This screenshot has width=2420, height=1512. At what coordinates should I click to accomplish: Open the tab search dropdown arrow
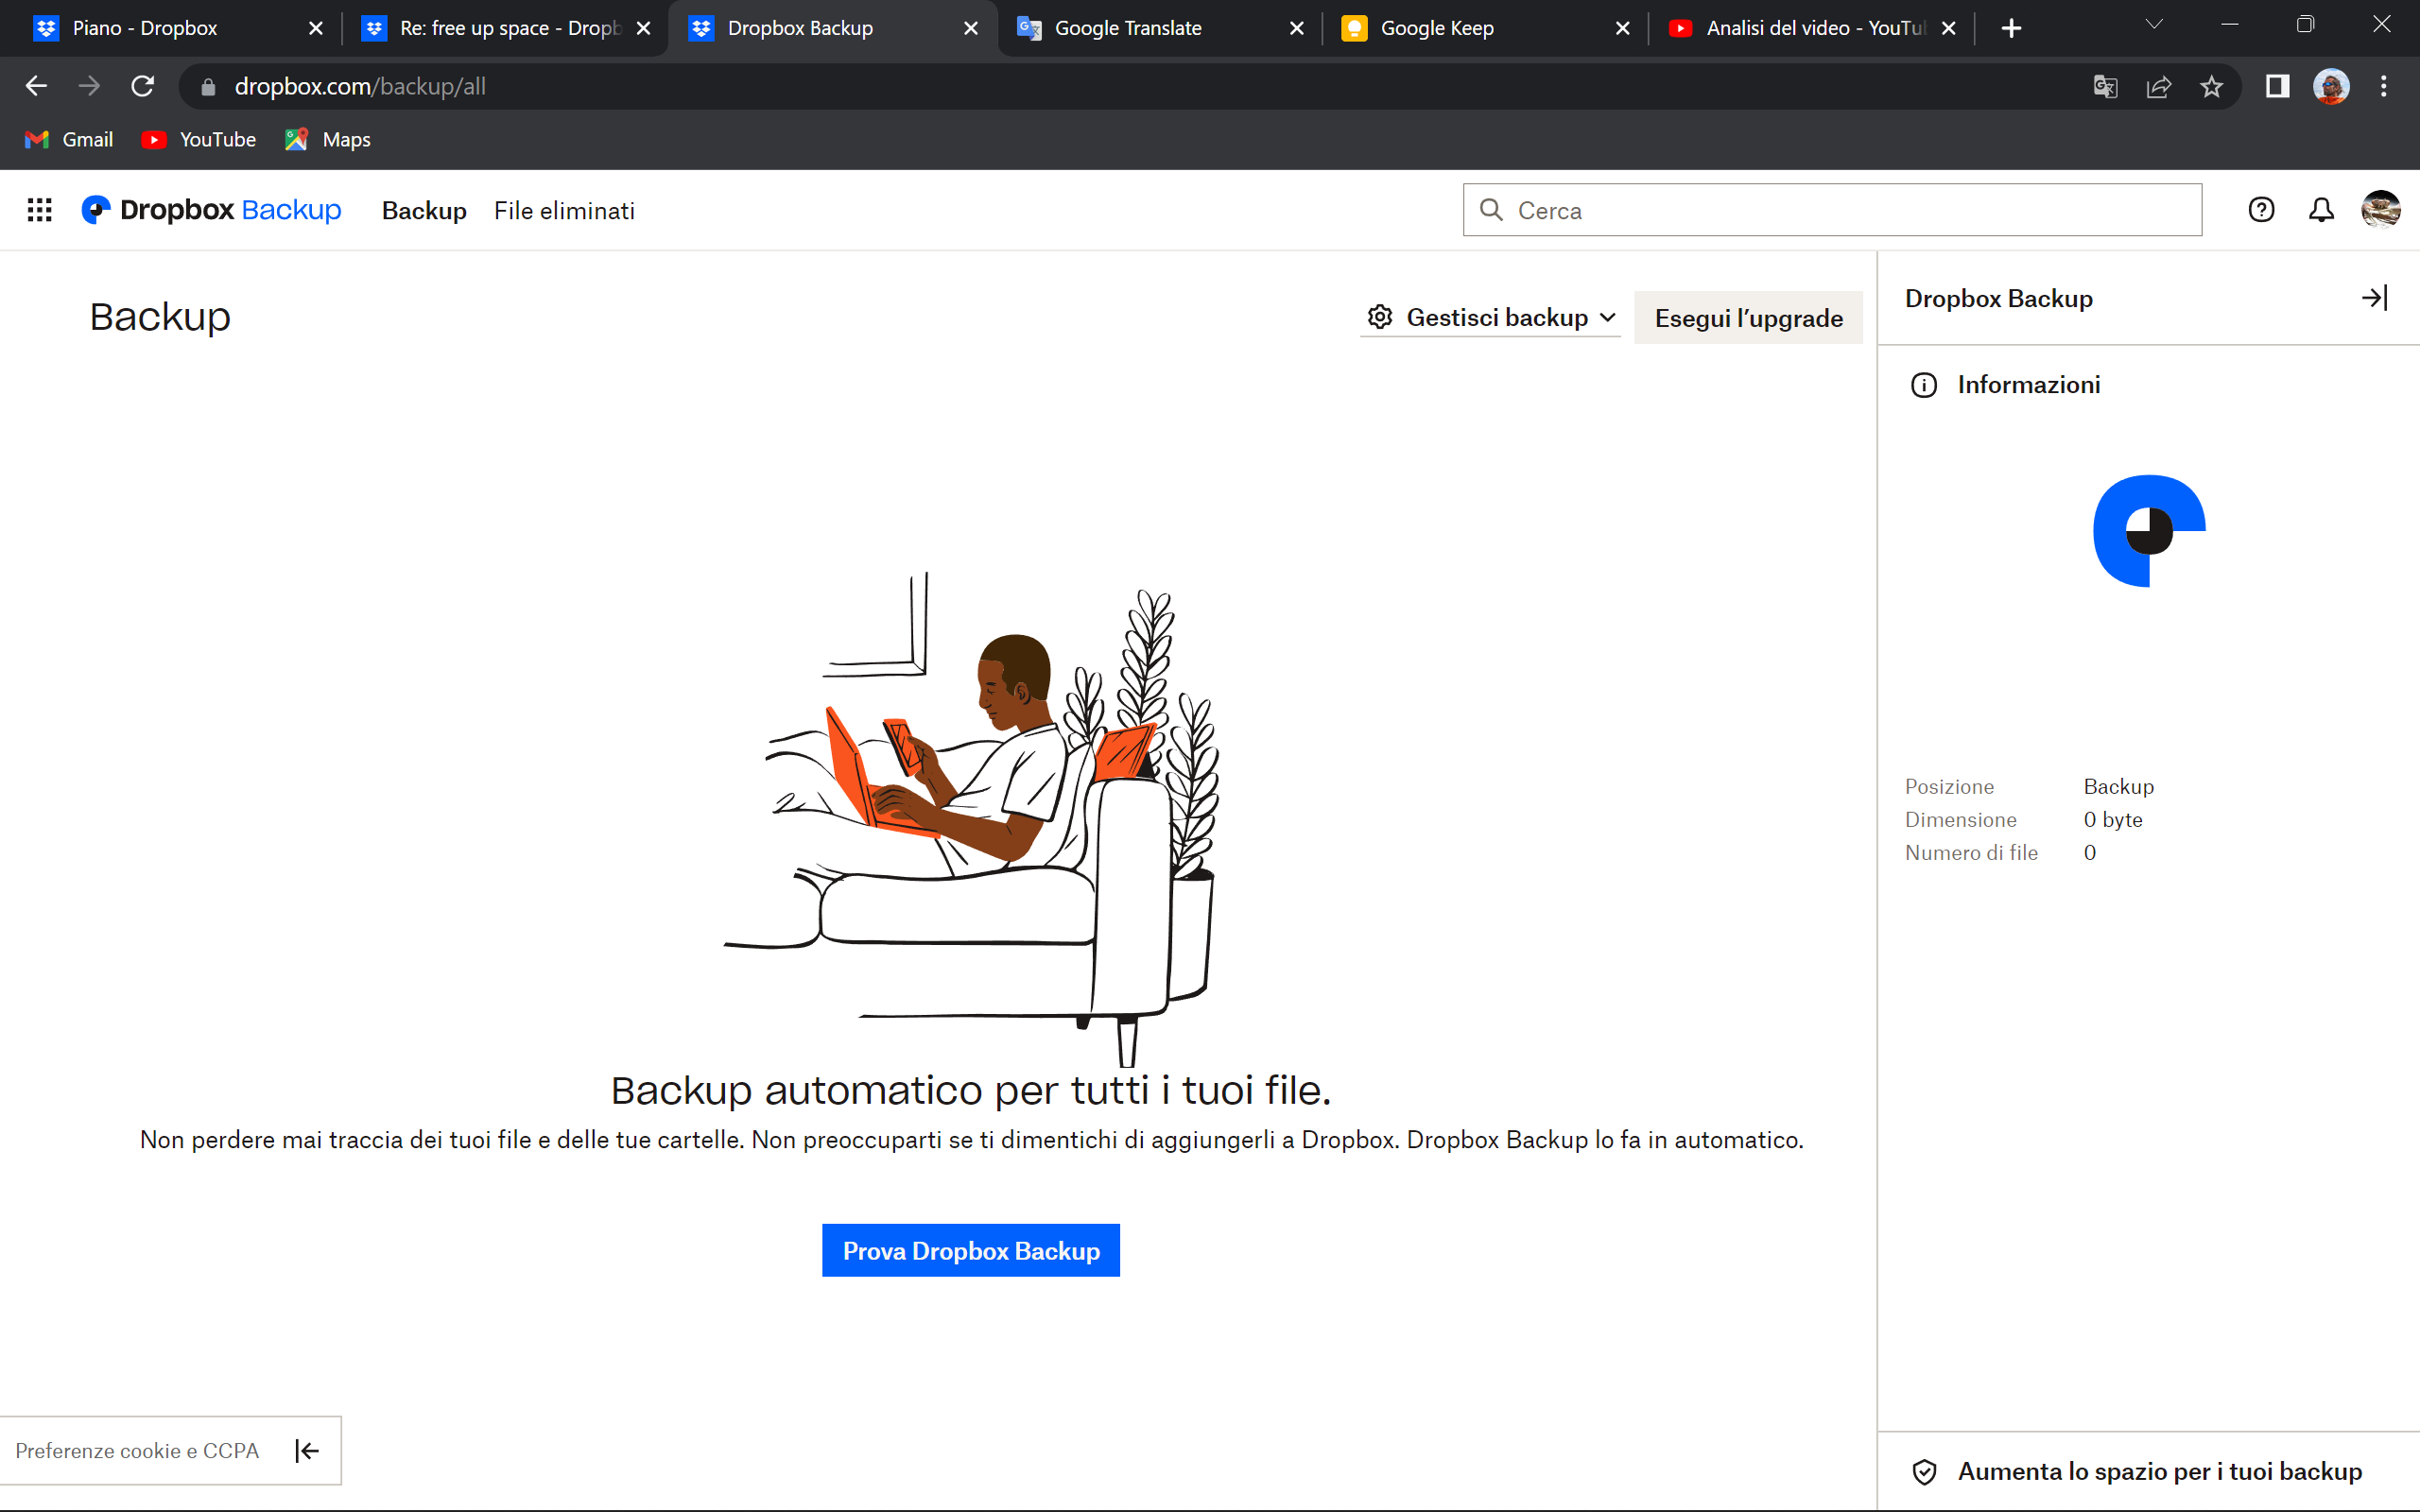point(2154,25)
